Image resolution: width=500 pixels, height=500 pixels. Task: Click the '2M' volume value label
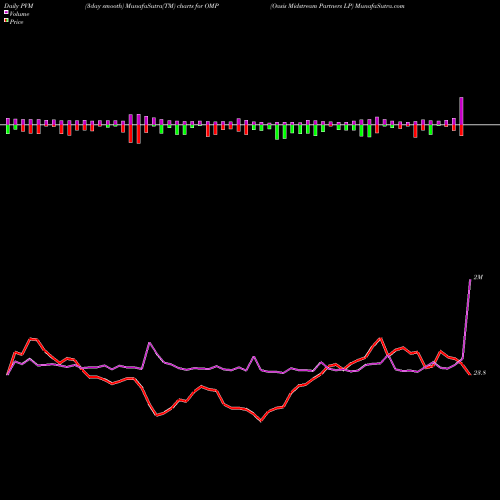[478, 277]
